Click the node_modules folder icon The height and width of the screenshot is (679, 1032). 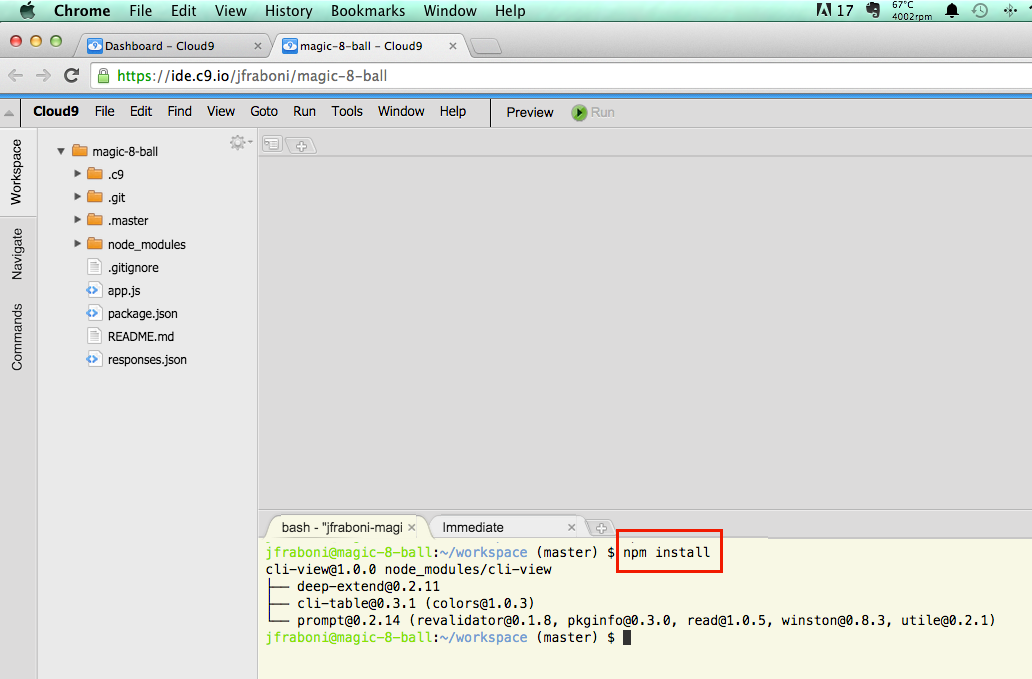coord(95,243)
